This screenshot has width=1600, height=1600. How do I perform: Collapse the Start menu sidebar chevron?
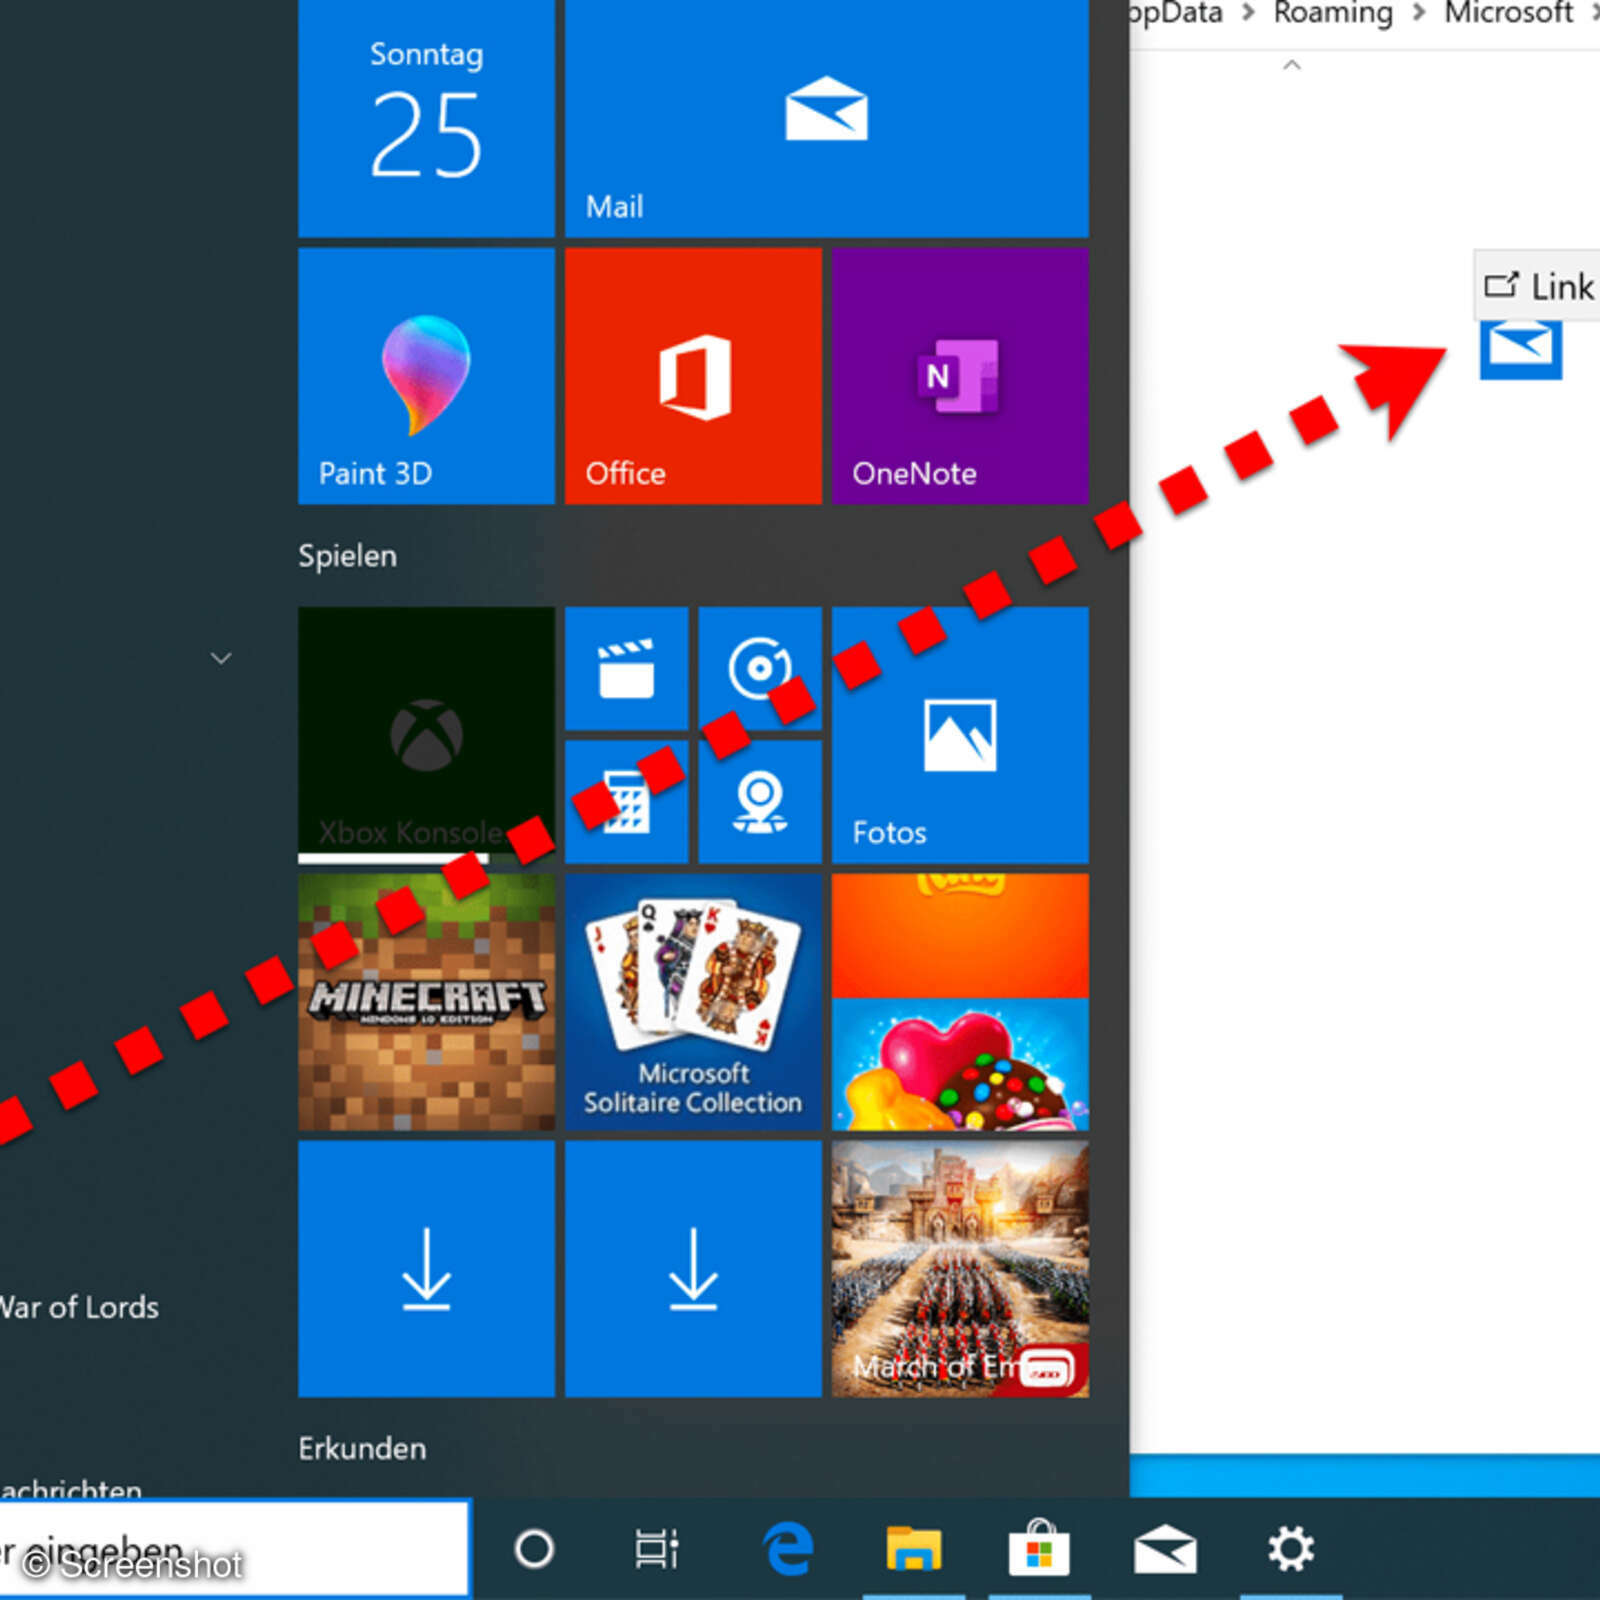(x=219, y=658)
